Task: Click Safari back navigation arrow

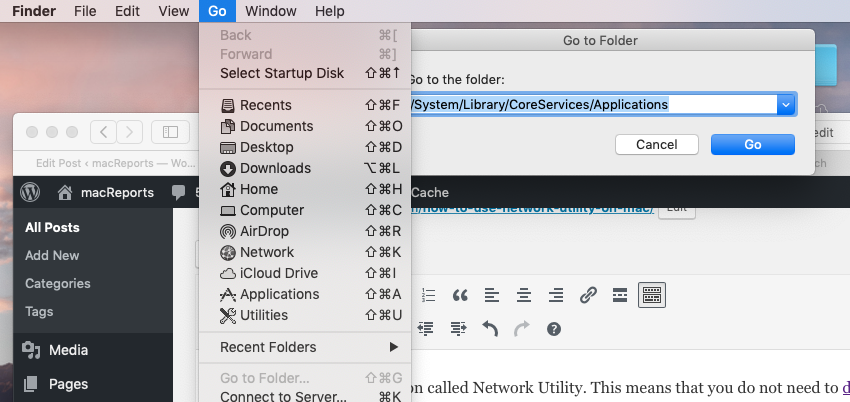Action: [x=104, y=132]
